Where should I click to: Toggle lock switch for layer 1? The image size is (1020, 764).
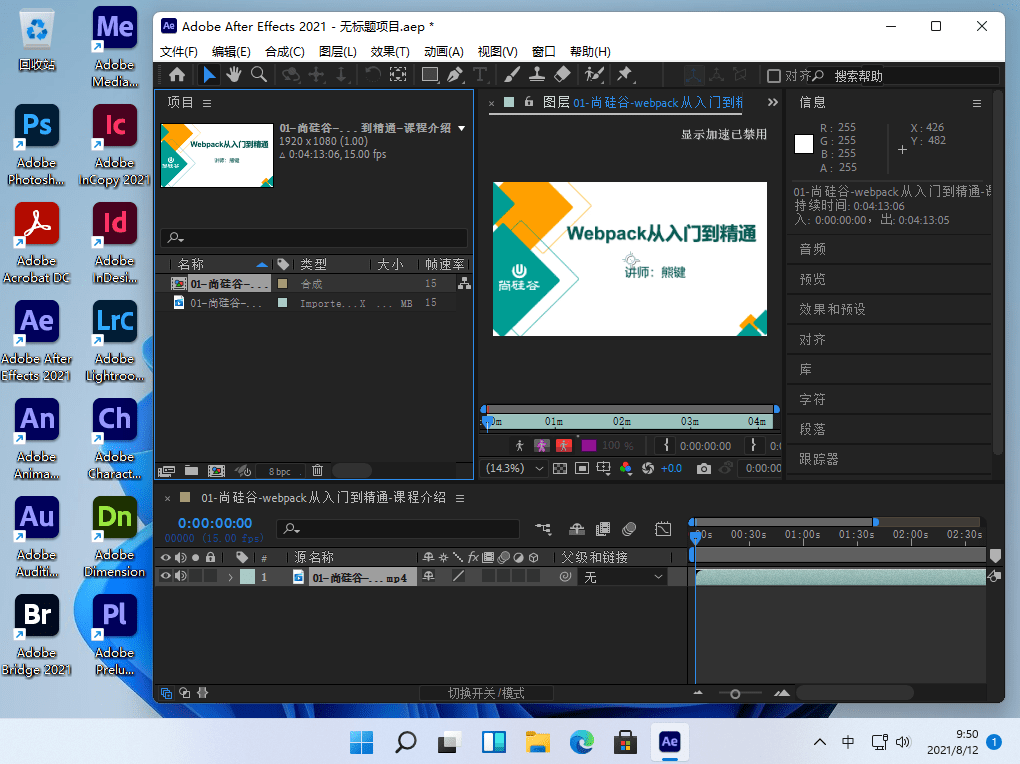(210, 576)
